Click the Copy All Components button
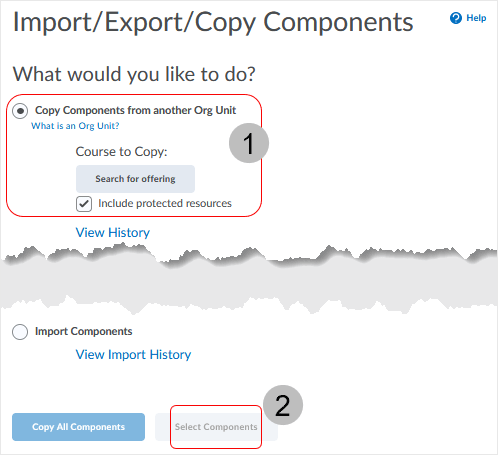 (78, 427)
